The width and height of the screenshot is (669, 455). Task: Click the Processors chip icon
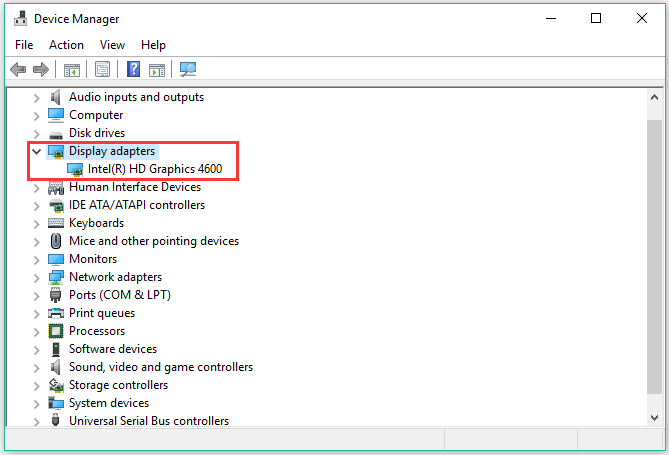[56, 331]
